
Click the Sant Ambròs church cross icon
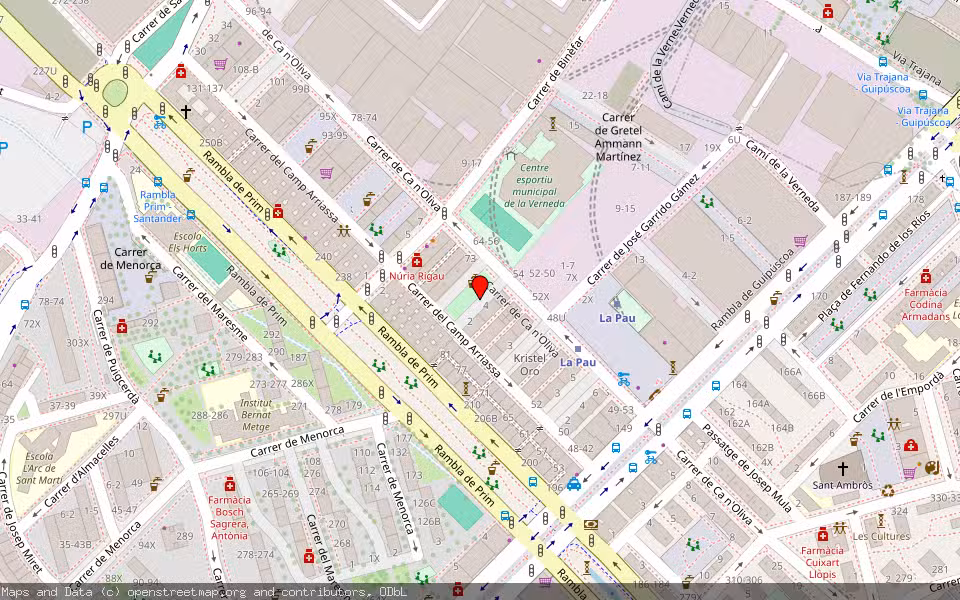pyautogui.click(x=843, y=468)
